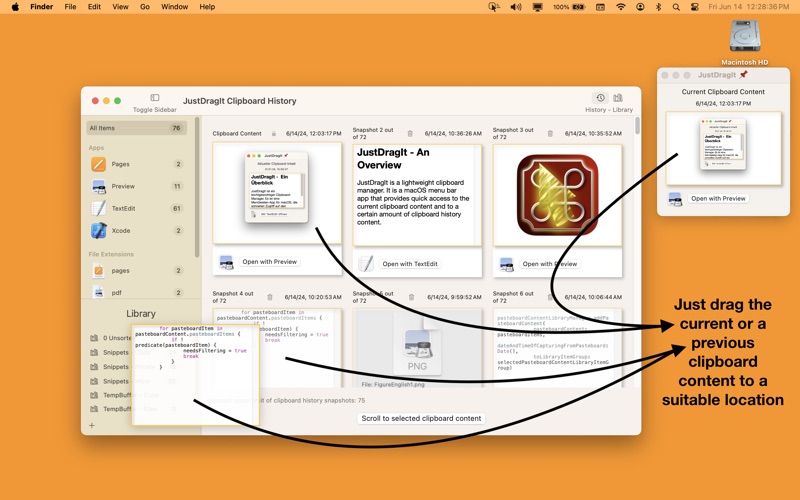Click TextEdit app icon under Snapshot 2 card
Image resolution: width=800 pixels, height=500 pixels.
366,264
